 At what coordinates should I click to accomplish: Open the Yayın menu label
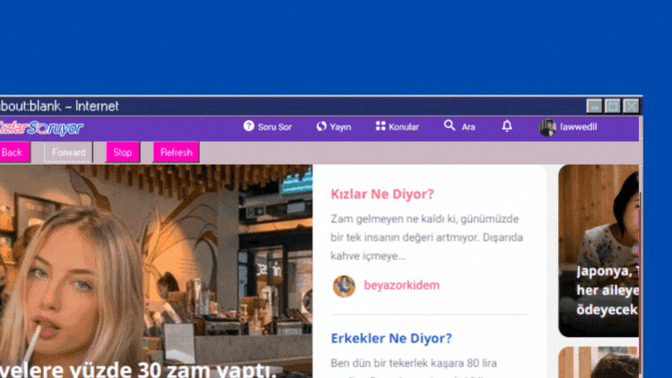[x=340, y=127]
